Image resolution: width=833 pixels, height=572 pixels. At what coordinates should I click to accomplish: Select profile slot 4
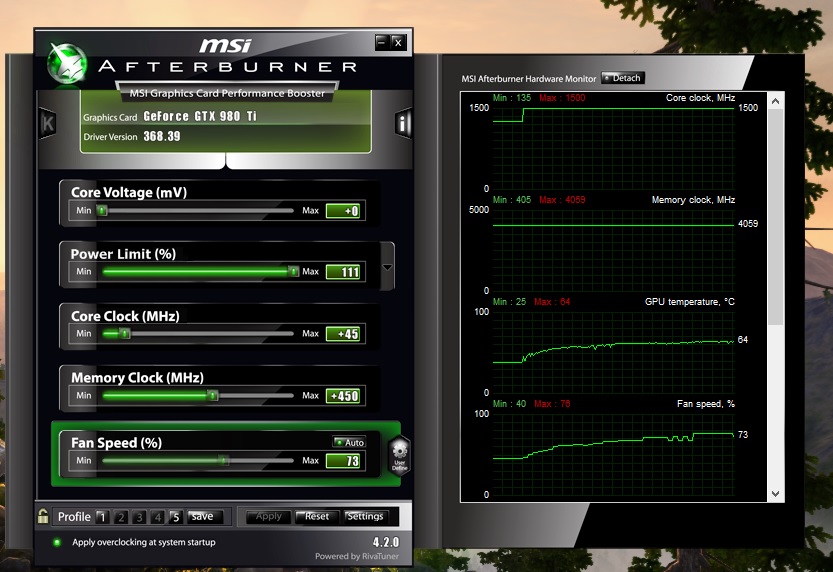[158, 517]
